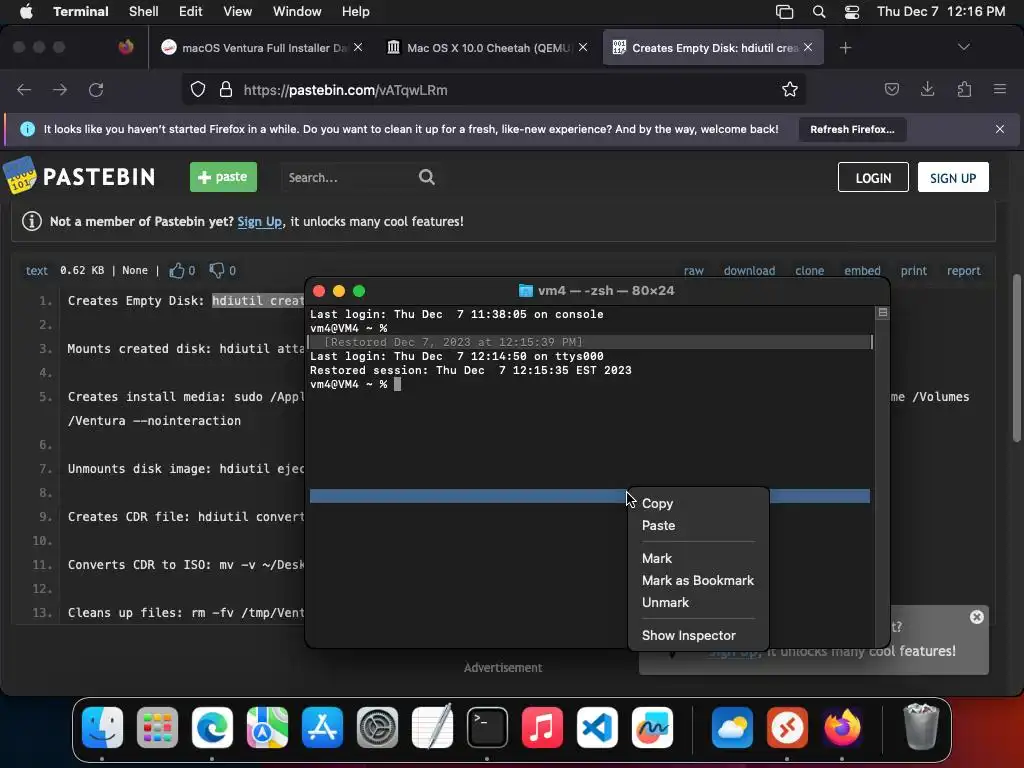Open Spotlight search in menu bar
The image size is (1024, 768).
click(818, 12)
